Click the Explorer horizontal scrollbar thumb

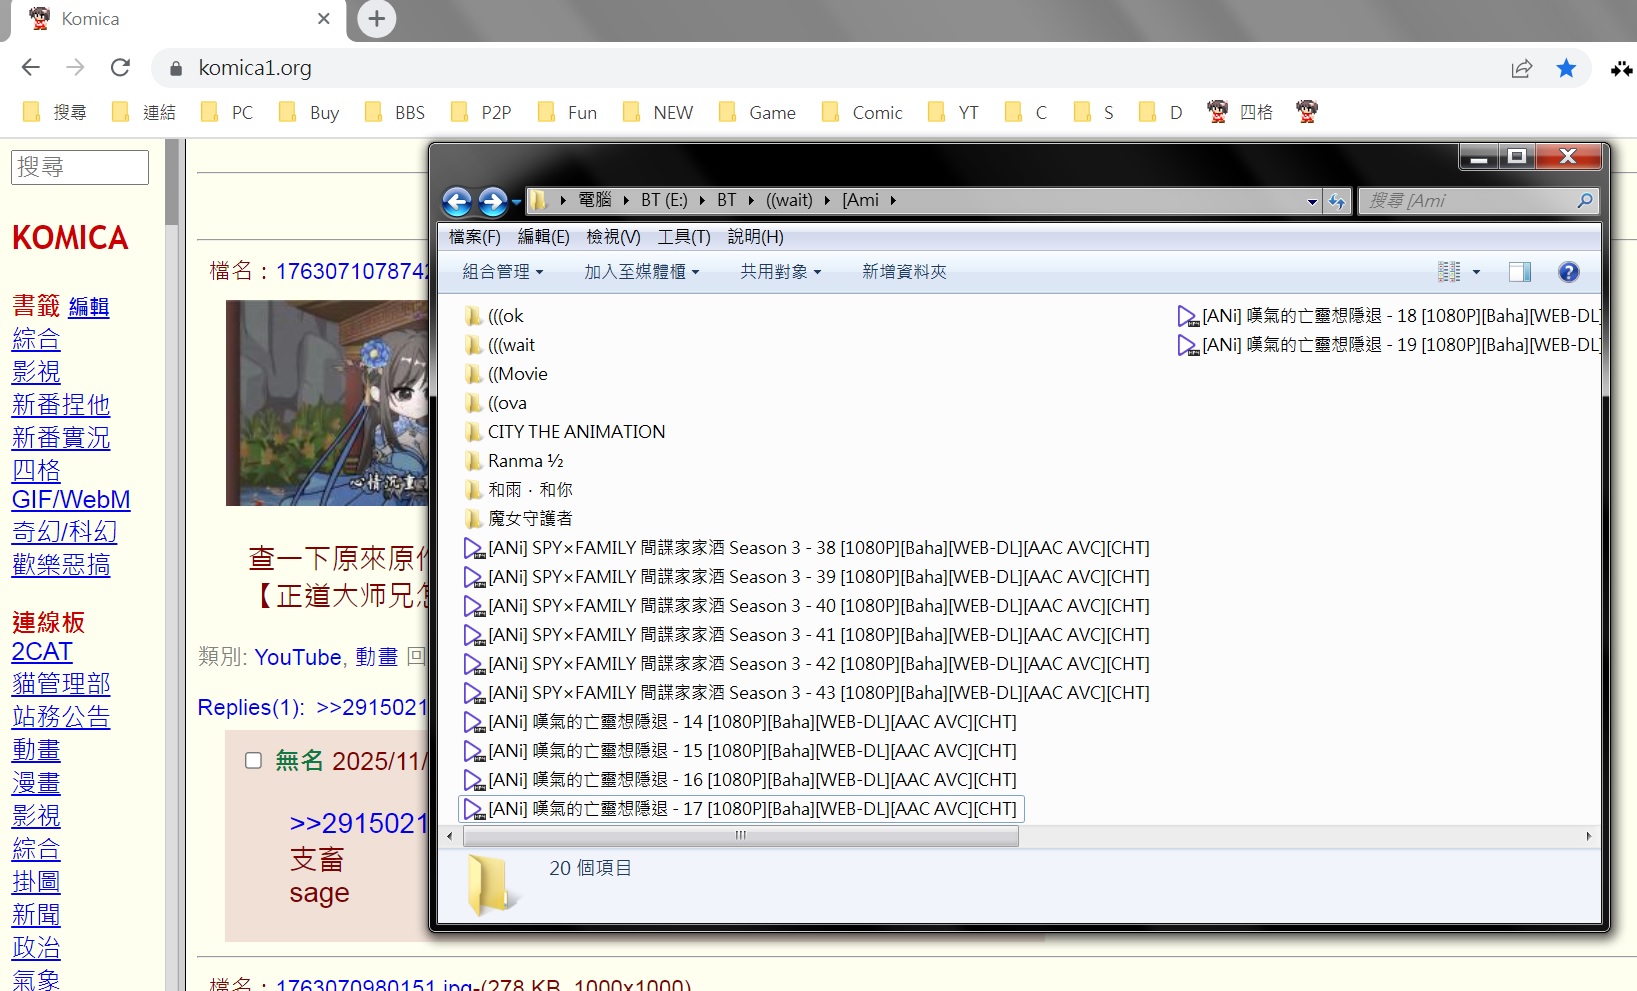tap(738, 836)
